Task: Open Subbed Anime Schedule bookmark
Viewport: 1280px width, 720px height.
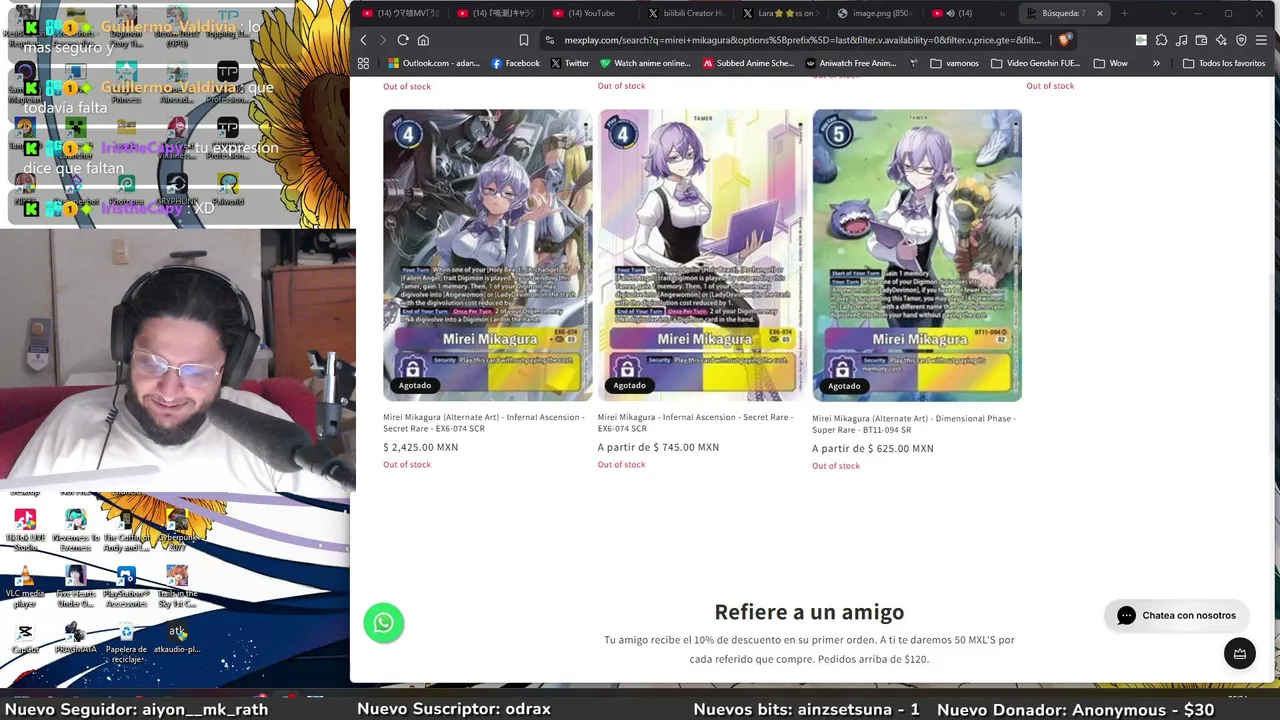Action: pyautogui.click(x=748, y=63)
